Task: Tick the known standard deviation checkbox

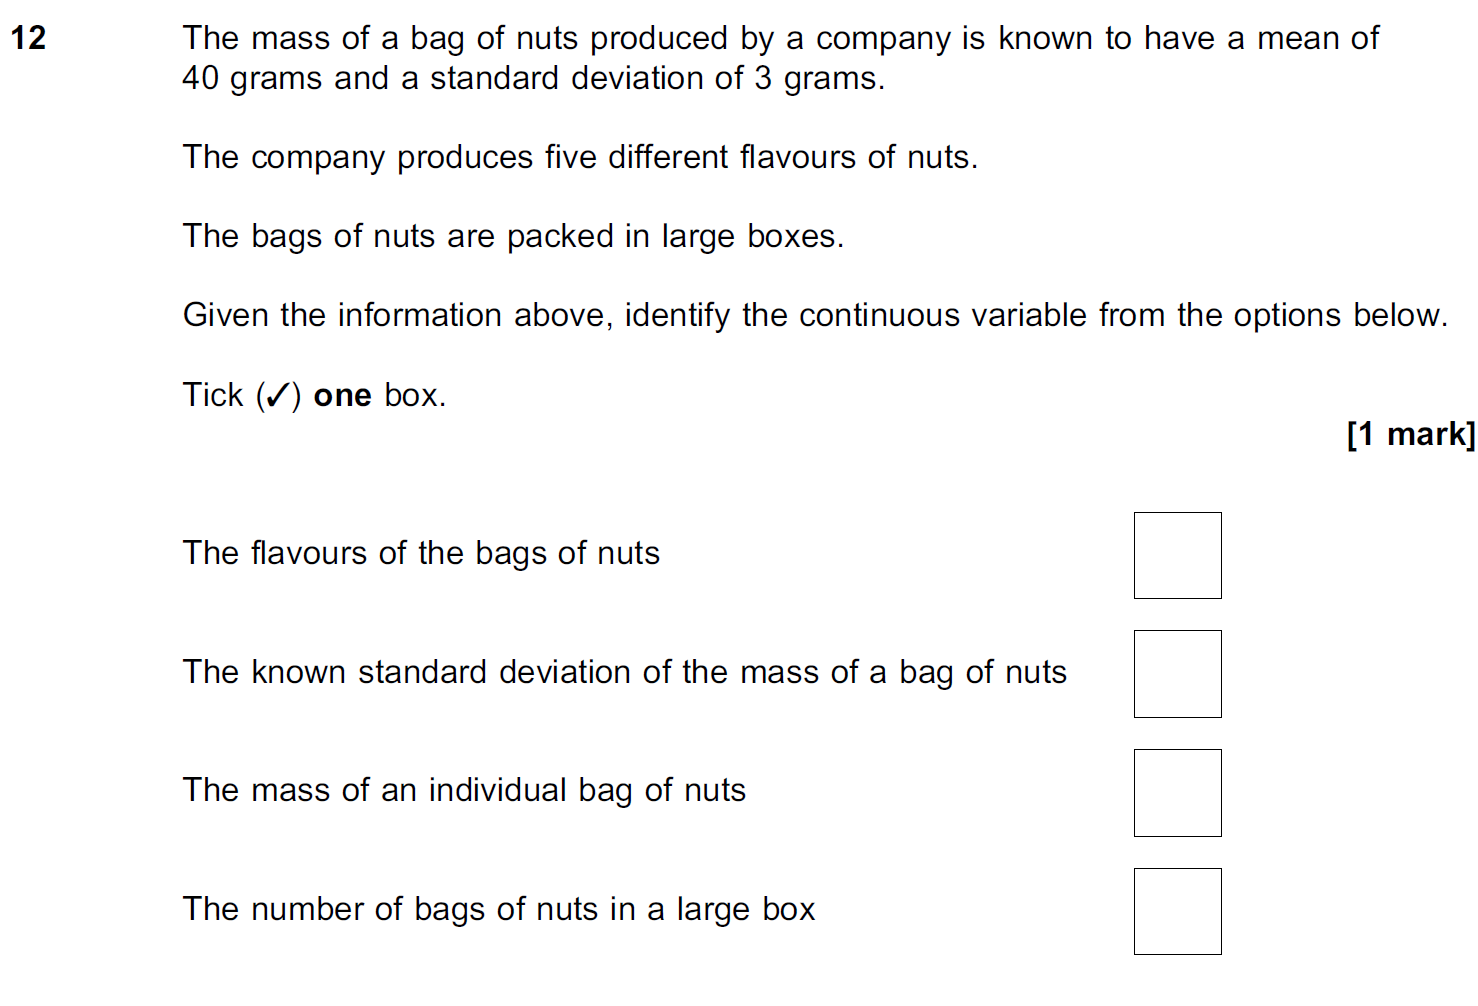Action: pos(1177,673)
